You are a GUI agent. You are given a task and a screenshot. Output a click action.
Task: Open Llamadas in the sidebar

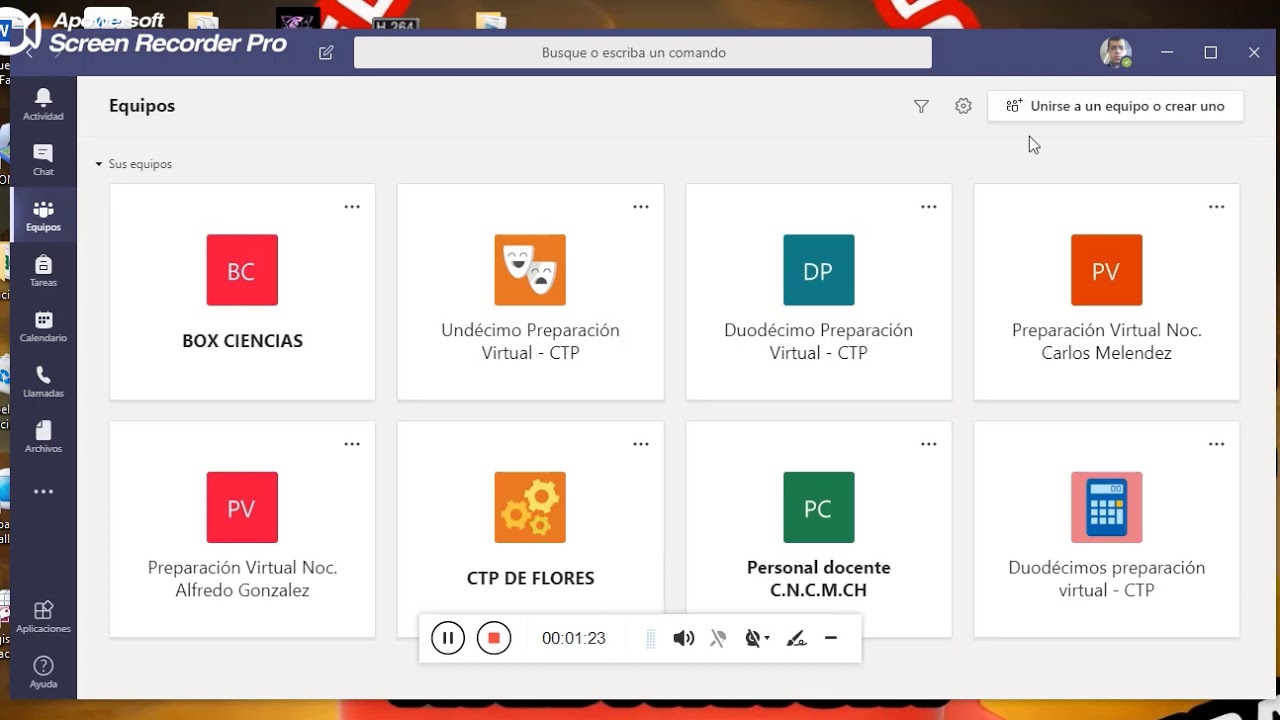43,382
